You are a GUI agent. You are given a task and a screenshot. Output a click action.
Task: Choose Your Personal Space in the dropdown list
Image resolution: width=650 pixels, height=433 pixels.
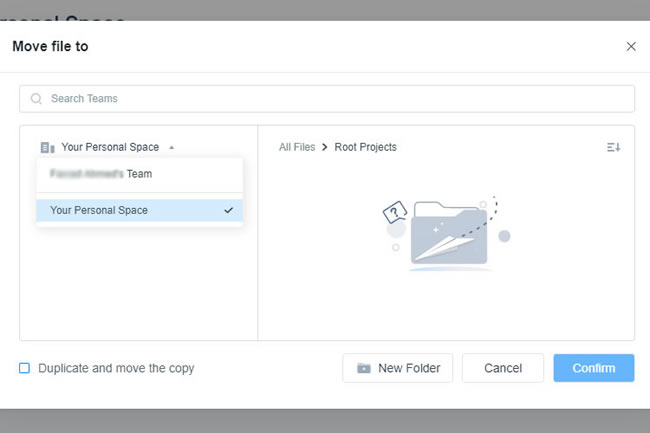pyautogui.click(x=99, y=210)
